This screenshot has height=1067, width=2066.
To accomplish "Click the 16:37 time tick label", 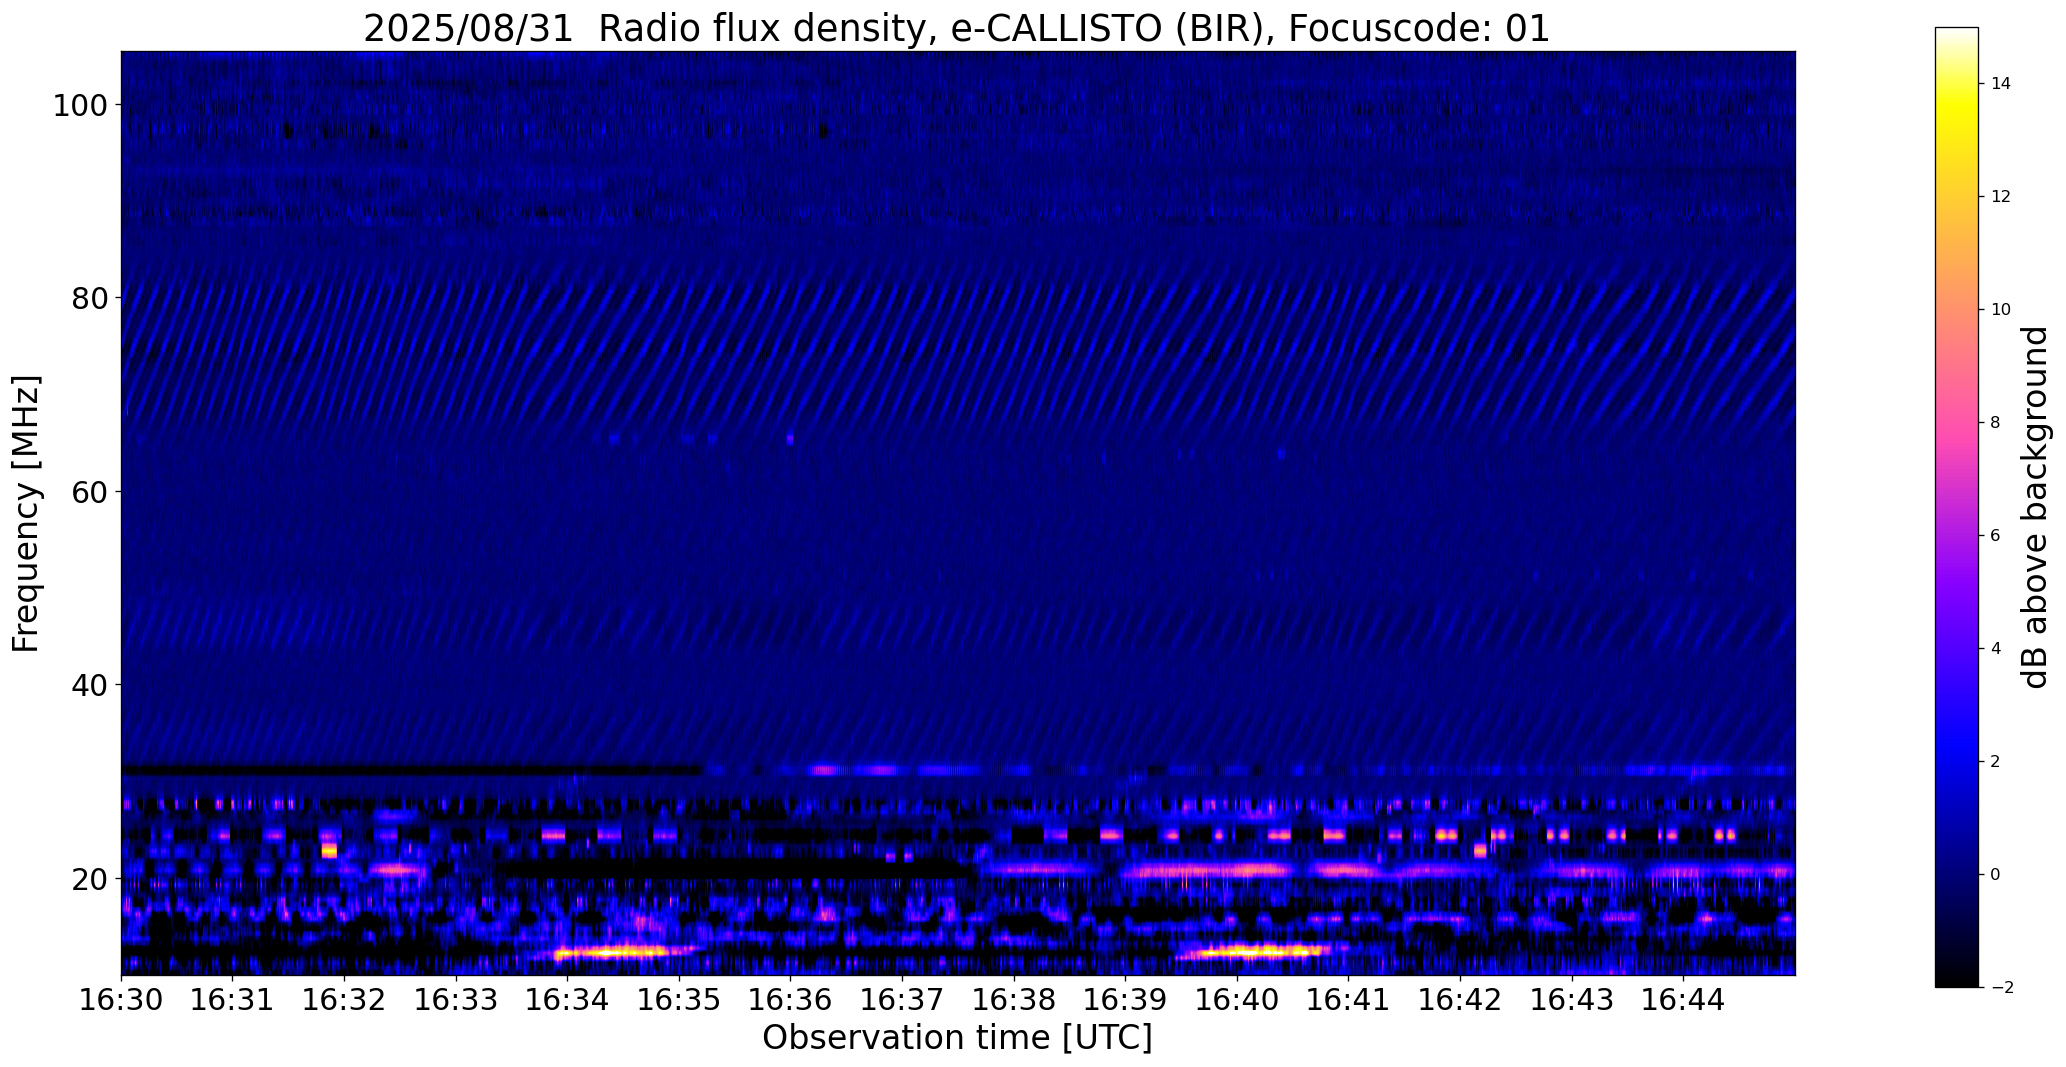I will pos(902,998).
